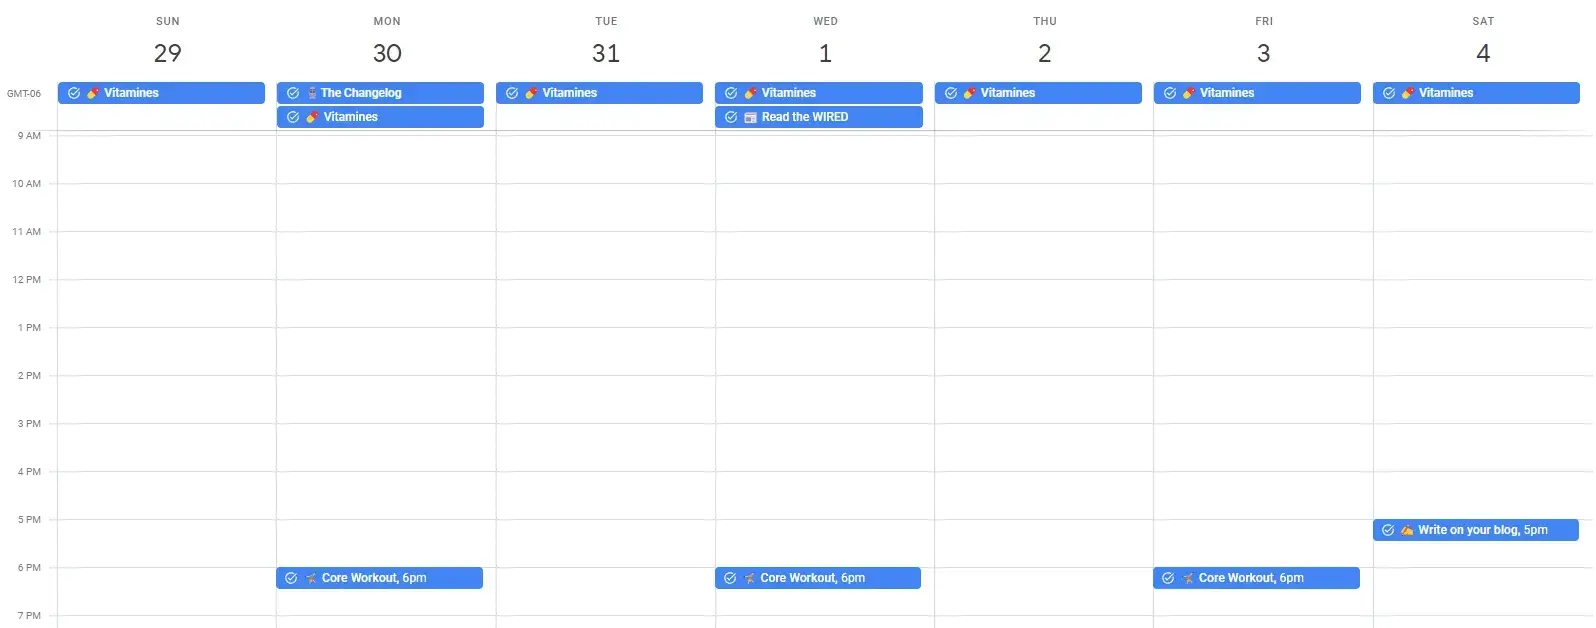This screenshot has height=628, width=1596.
Task: Go to Saturday 4 date number
Action: point(1483,53)
